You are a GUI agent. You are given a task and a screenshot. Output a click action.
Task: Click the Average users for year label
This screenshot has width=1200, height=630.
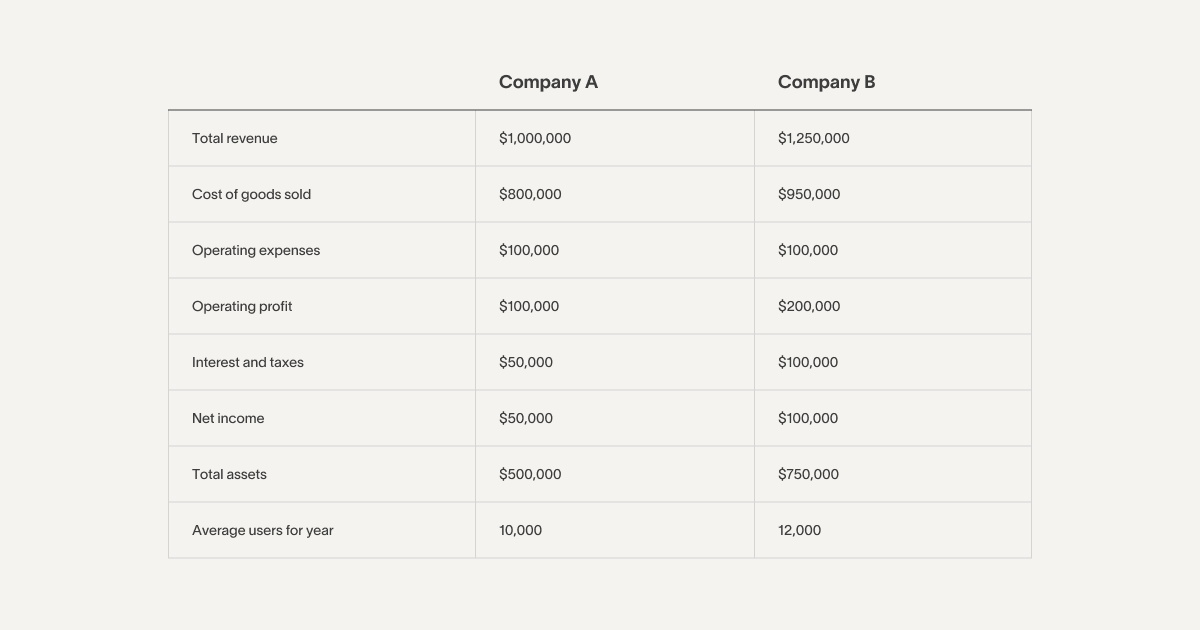click(x=263, y=530)
